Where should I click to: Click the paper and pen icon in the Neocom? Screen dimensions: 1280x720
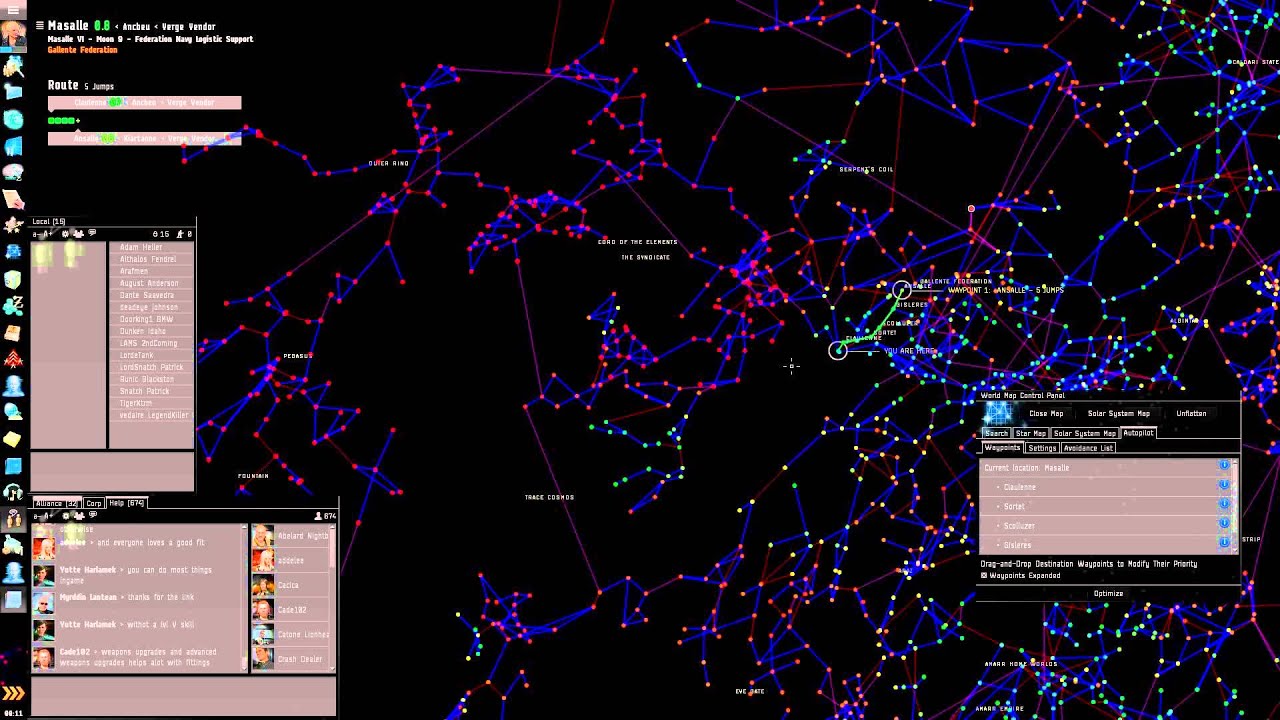(13, 198)
